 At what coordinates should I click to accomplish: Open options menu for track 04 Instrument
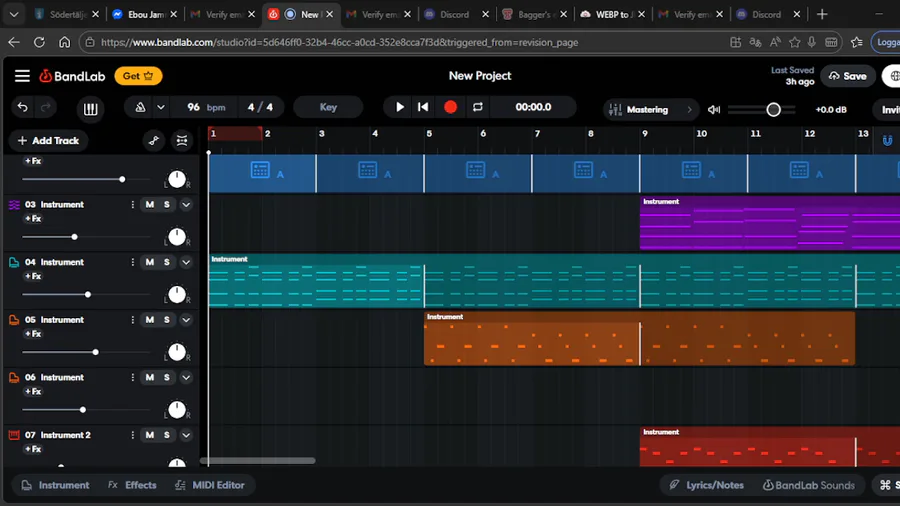pyautogui.click(x=133, y=262)
